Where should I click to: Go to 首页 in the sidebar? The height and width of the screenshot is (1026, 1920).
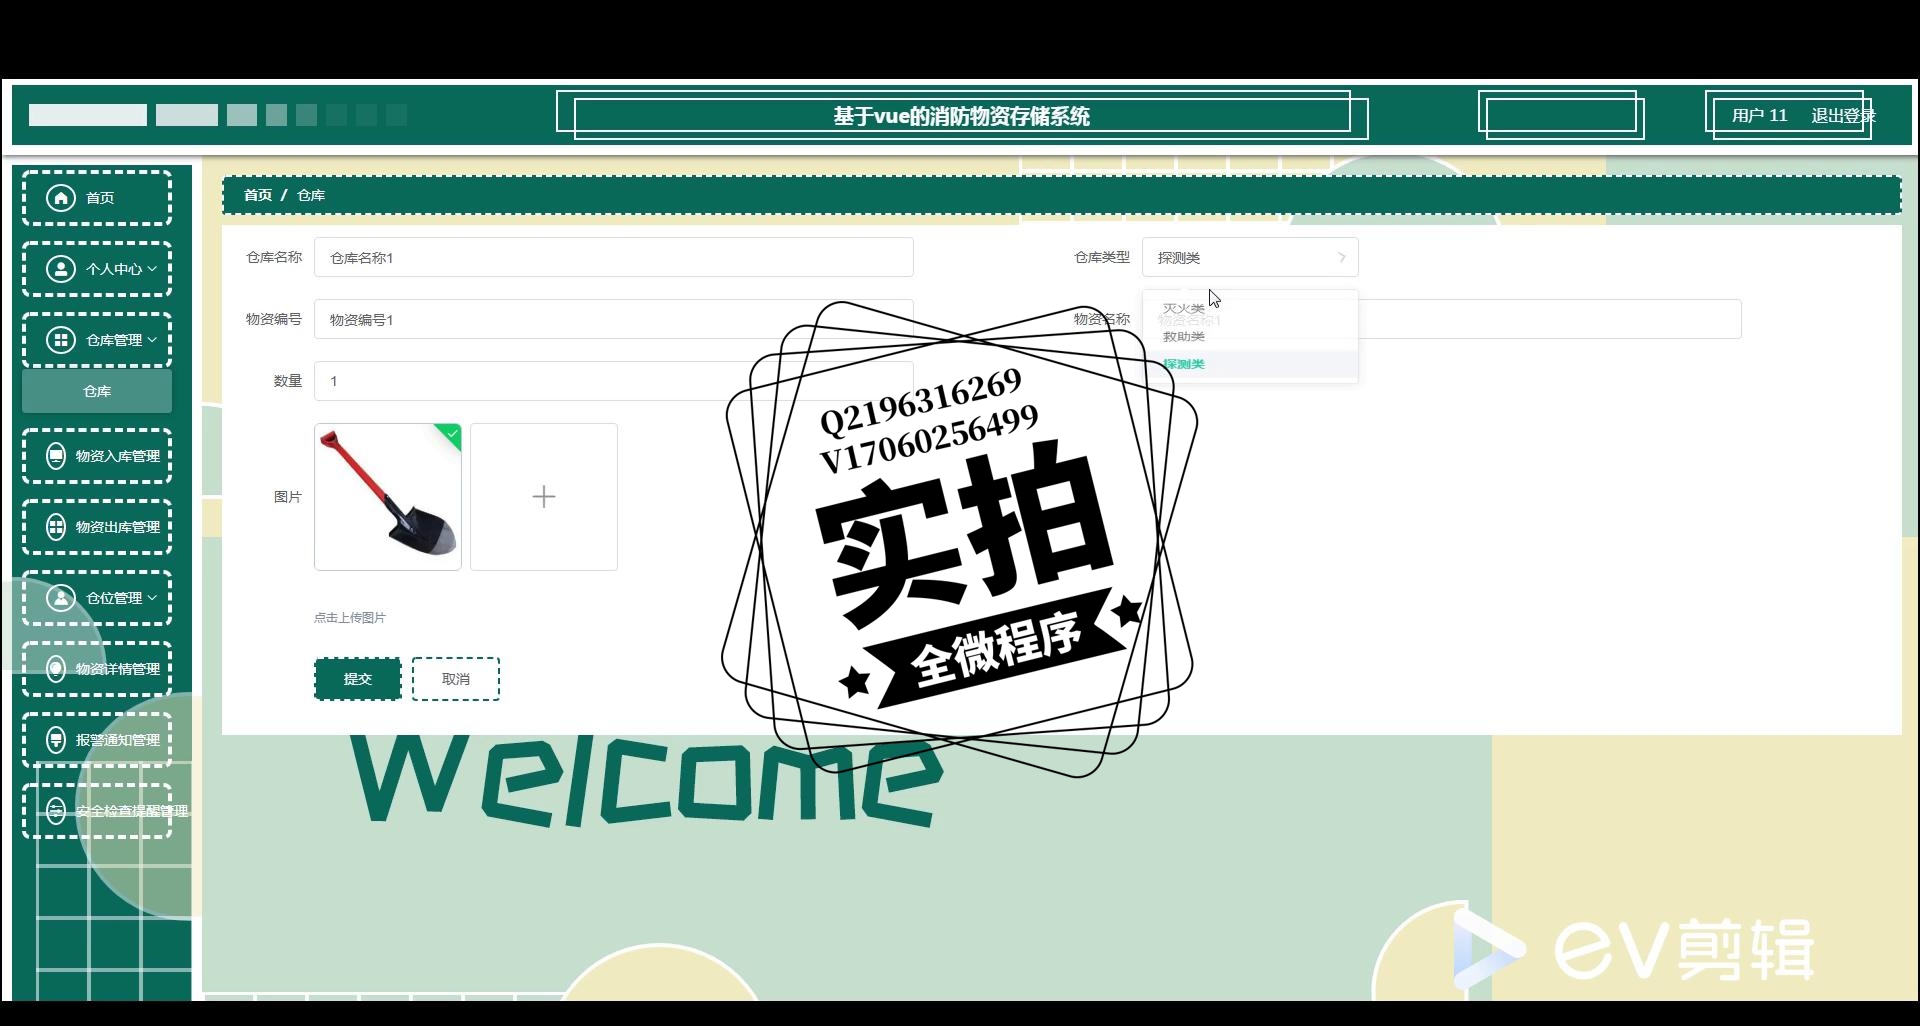(97, 198)
